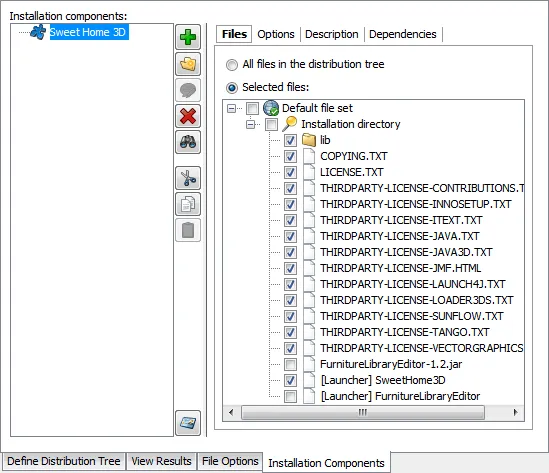Click the COPYING.TXT file icon

click(309, 156)
